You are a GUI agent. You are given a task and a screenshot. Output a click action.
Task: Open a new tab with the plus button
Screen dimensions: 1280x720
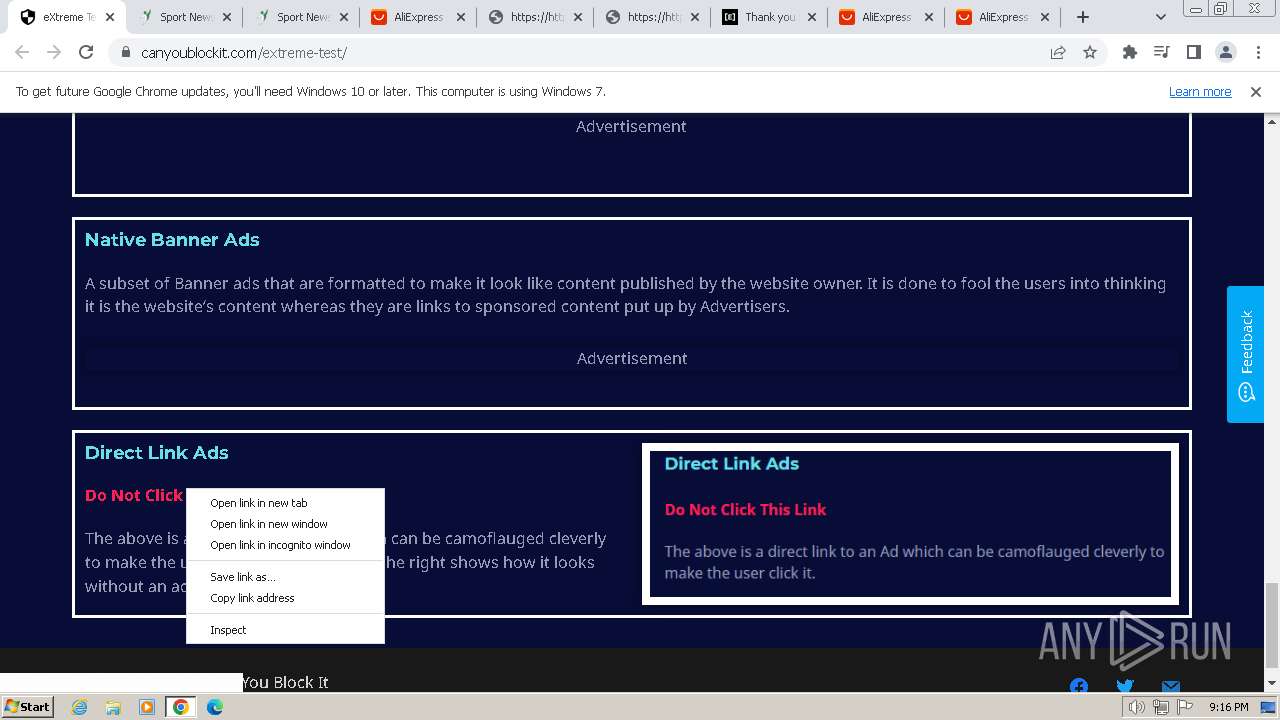(x=1083, y=17)
